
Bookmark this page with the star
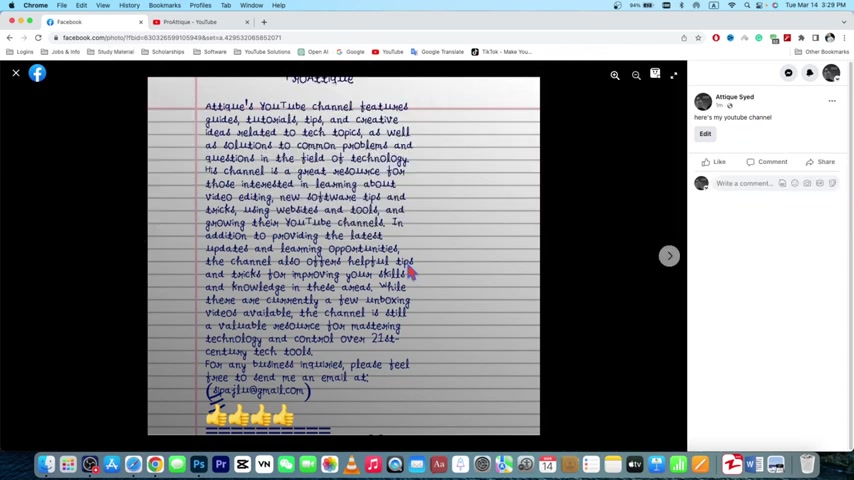(x=698, y=38)
